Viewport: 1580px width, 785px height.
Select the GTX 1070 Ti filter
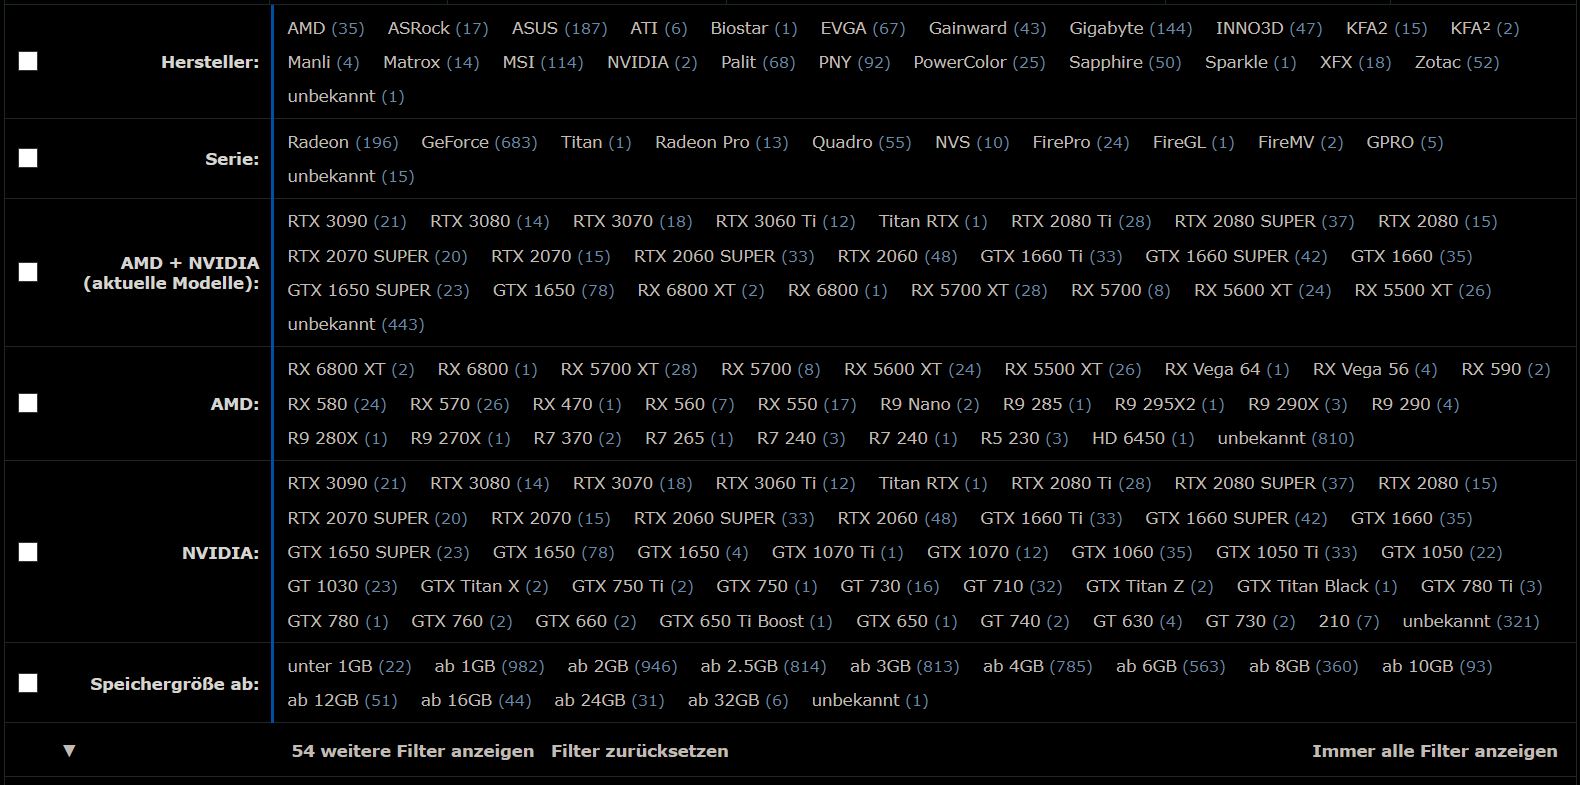pyautogui.click(x=836, y=552)
